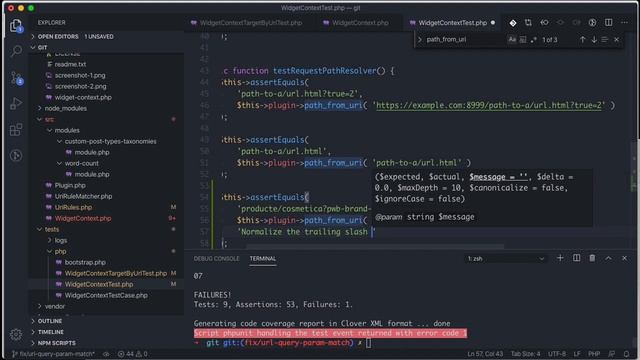Toggle Use Regular Expression in find widget
This screenshot has width=640, height=360.
tap(533, 40)
